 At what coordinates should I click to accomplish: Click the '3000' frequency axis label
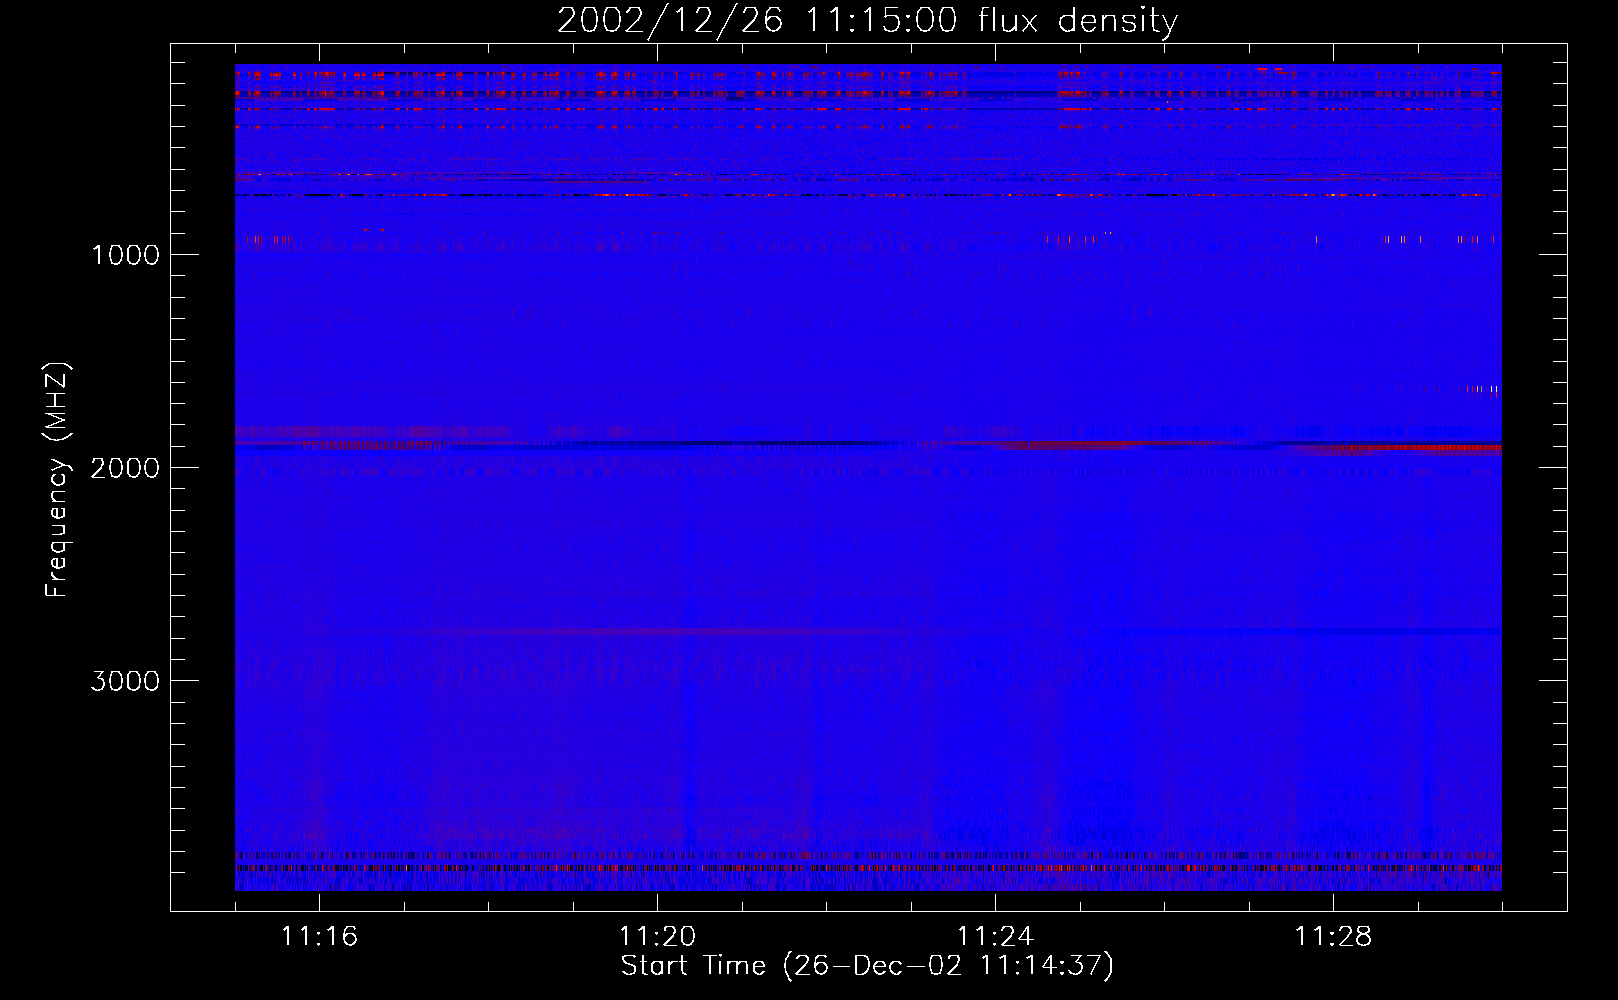point(125,681)
